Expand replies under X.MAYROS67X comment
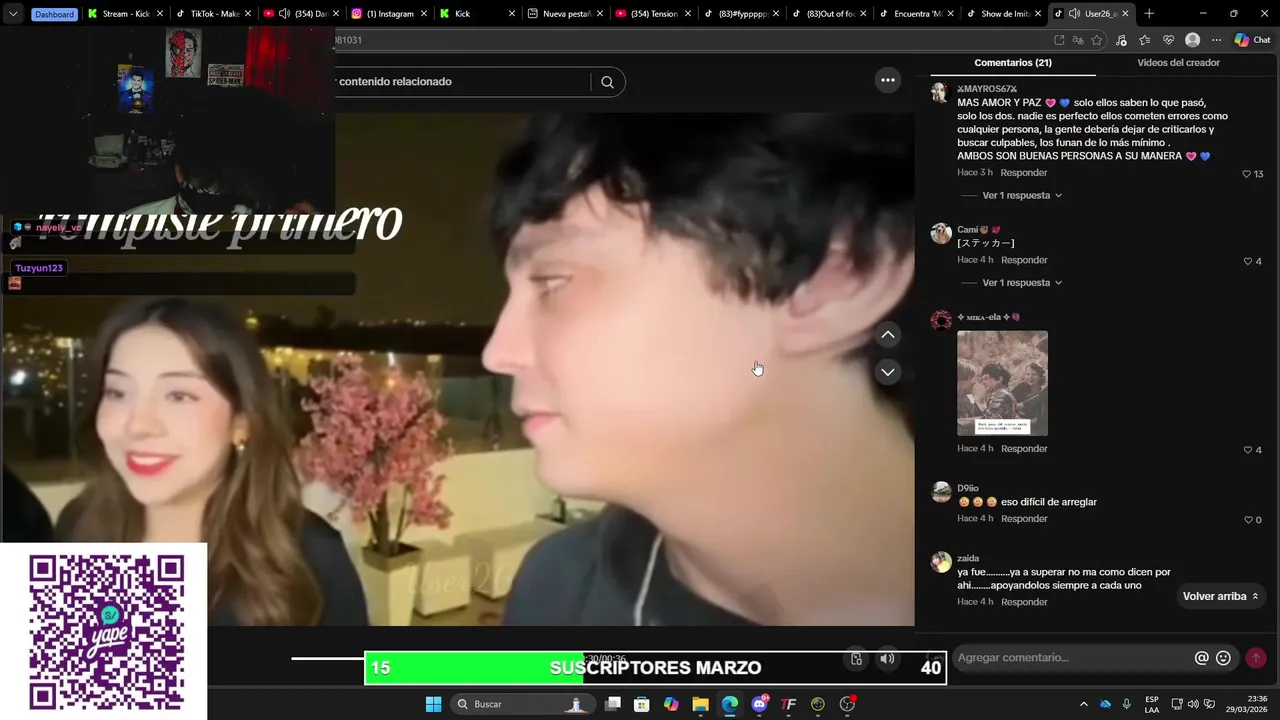 coord(1022,195)
